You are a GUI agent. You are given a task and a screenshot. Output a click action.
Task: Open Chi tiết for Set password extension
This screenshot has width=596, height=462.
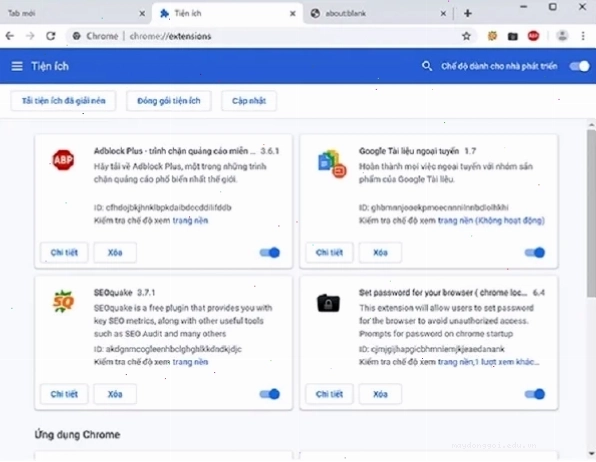329,394
